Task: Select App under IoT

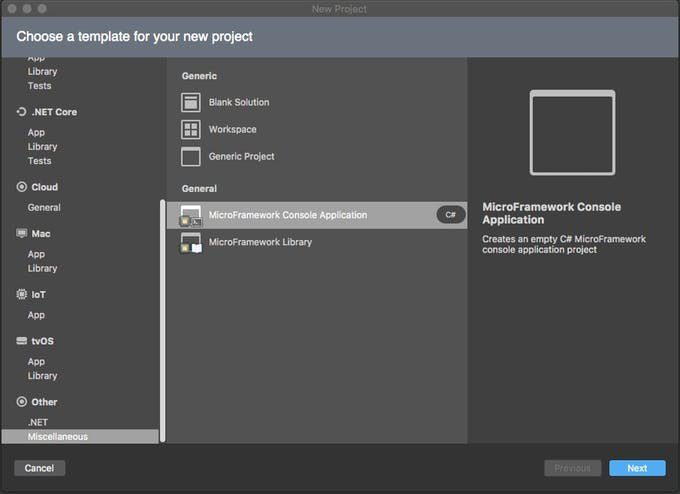Action: pos(36,315)
